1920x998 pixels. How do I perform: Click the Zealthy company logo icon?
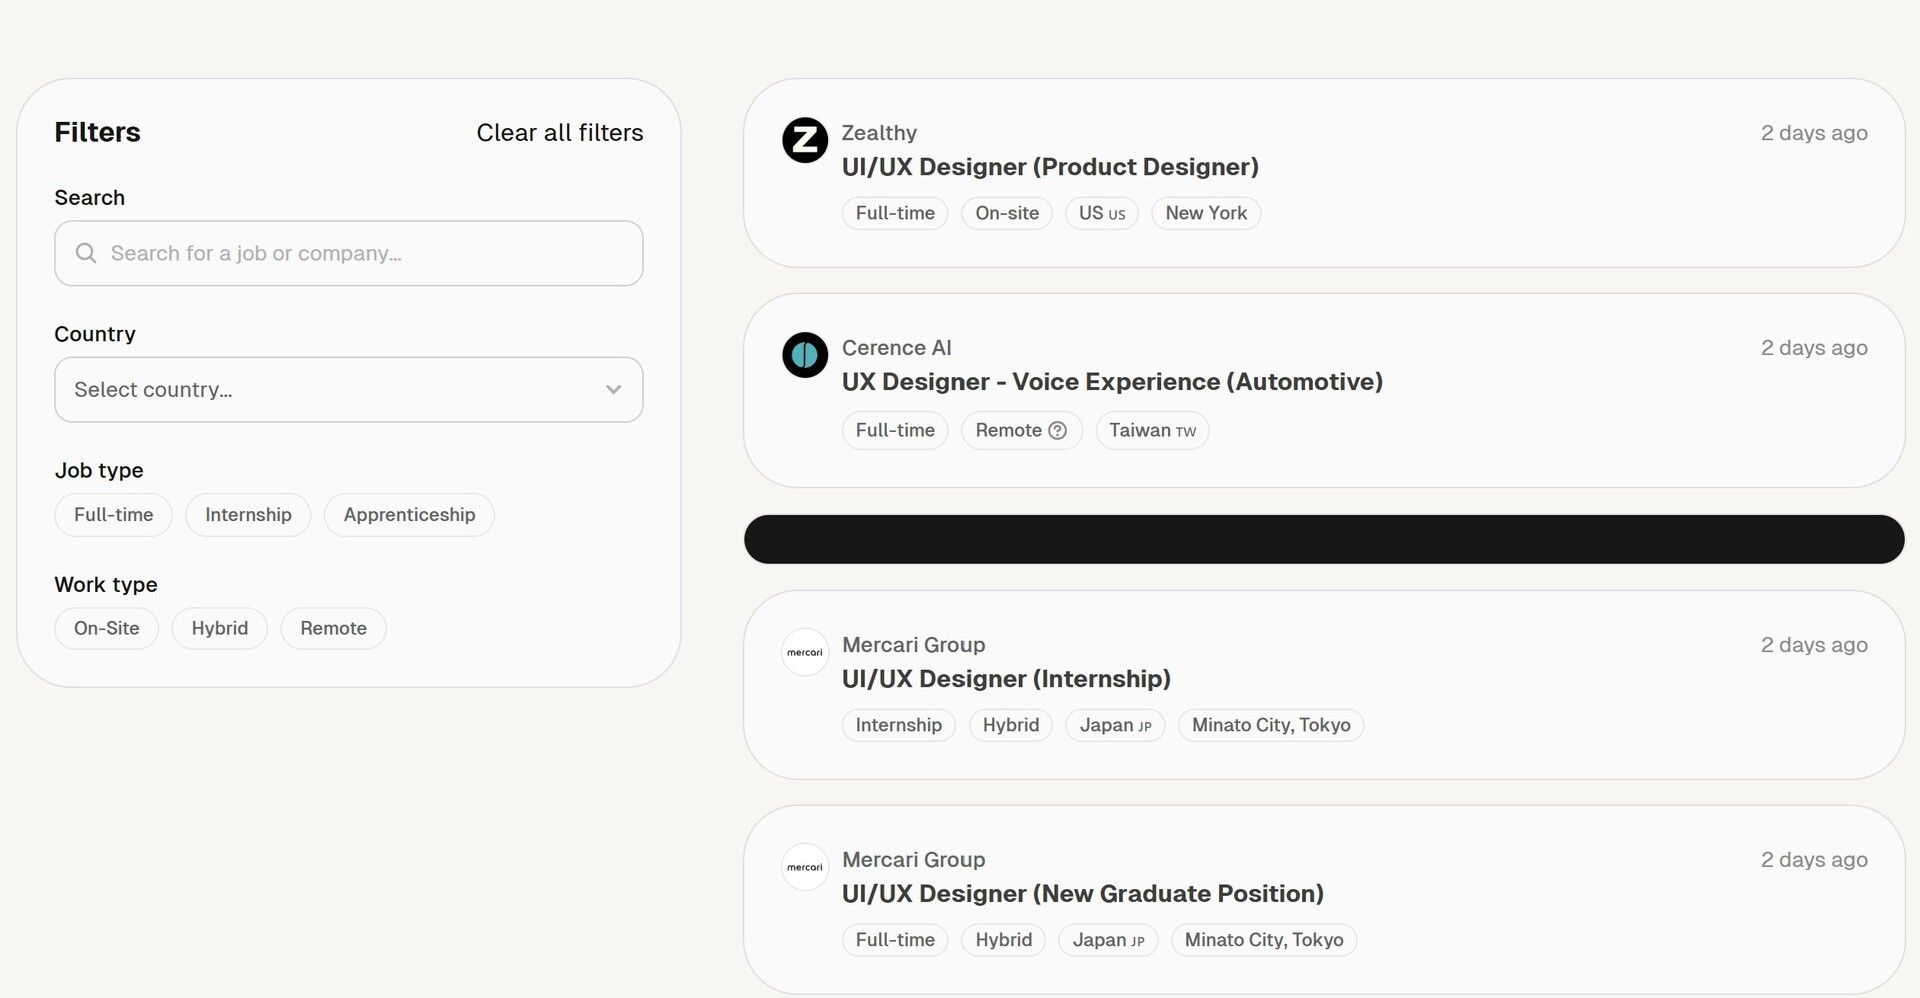804,140
